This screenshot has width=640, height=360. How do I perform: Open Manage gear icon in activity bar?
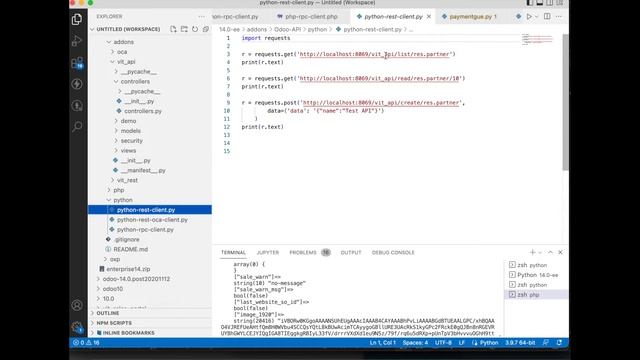[77, 327]
